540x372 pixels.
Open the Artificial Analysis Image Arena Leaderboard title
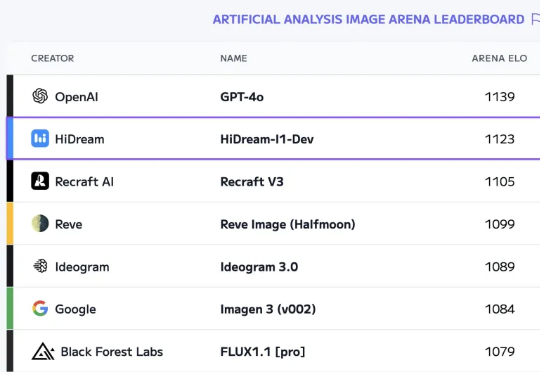tap(368, 19)
